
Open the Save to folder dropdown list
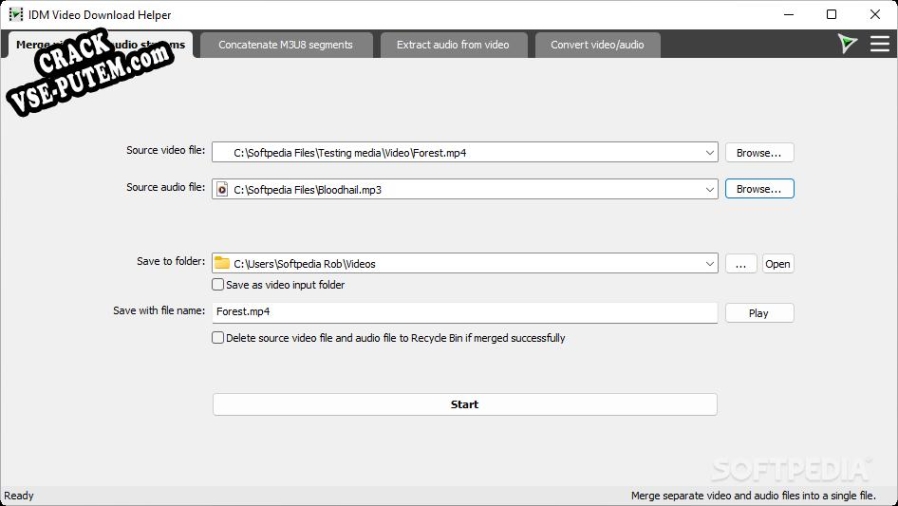(710, 264)
